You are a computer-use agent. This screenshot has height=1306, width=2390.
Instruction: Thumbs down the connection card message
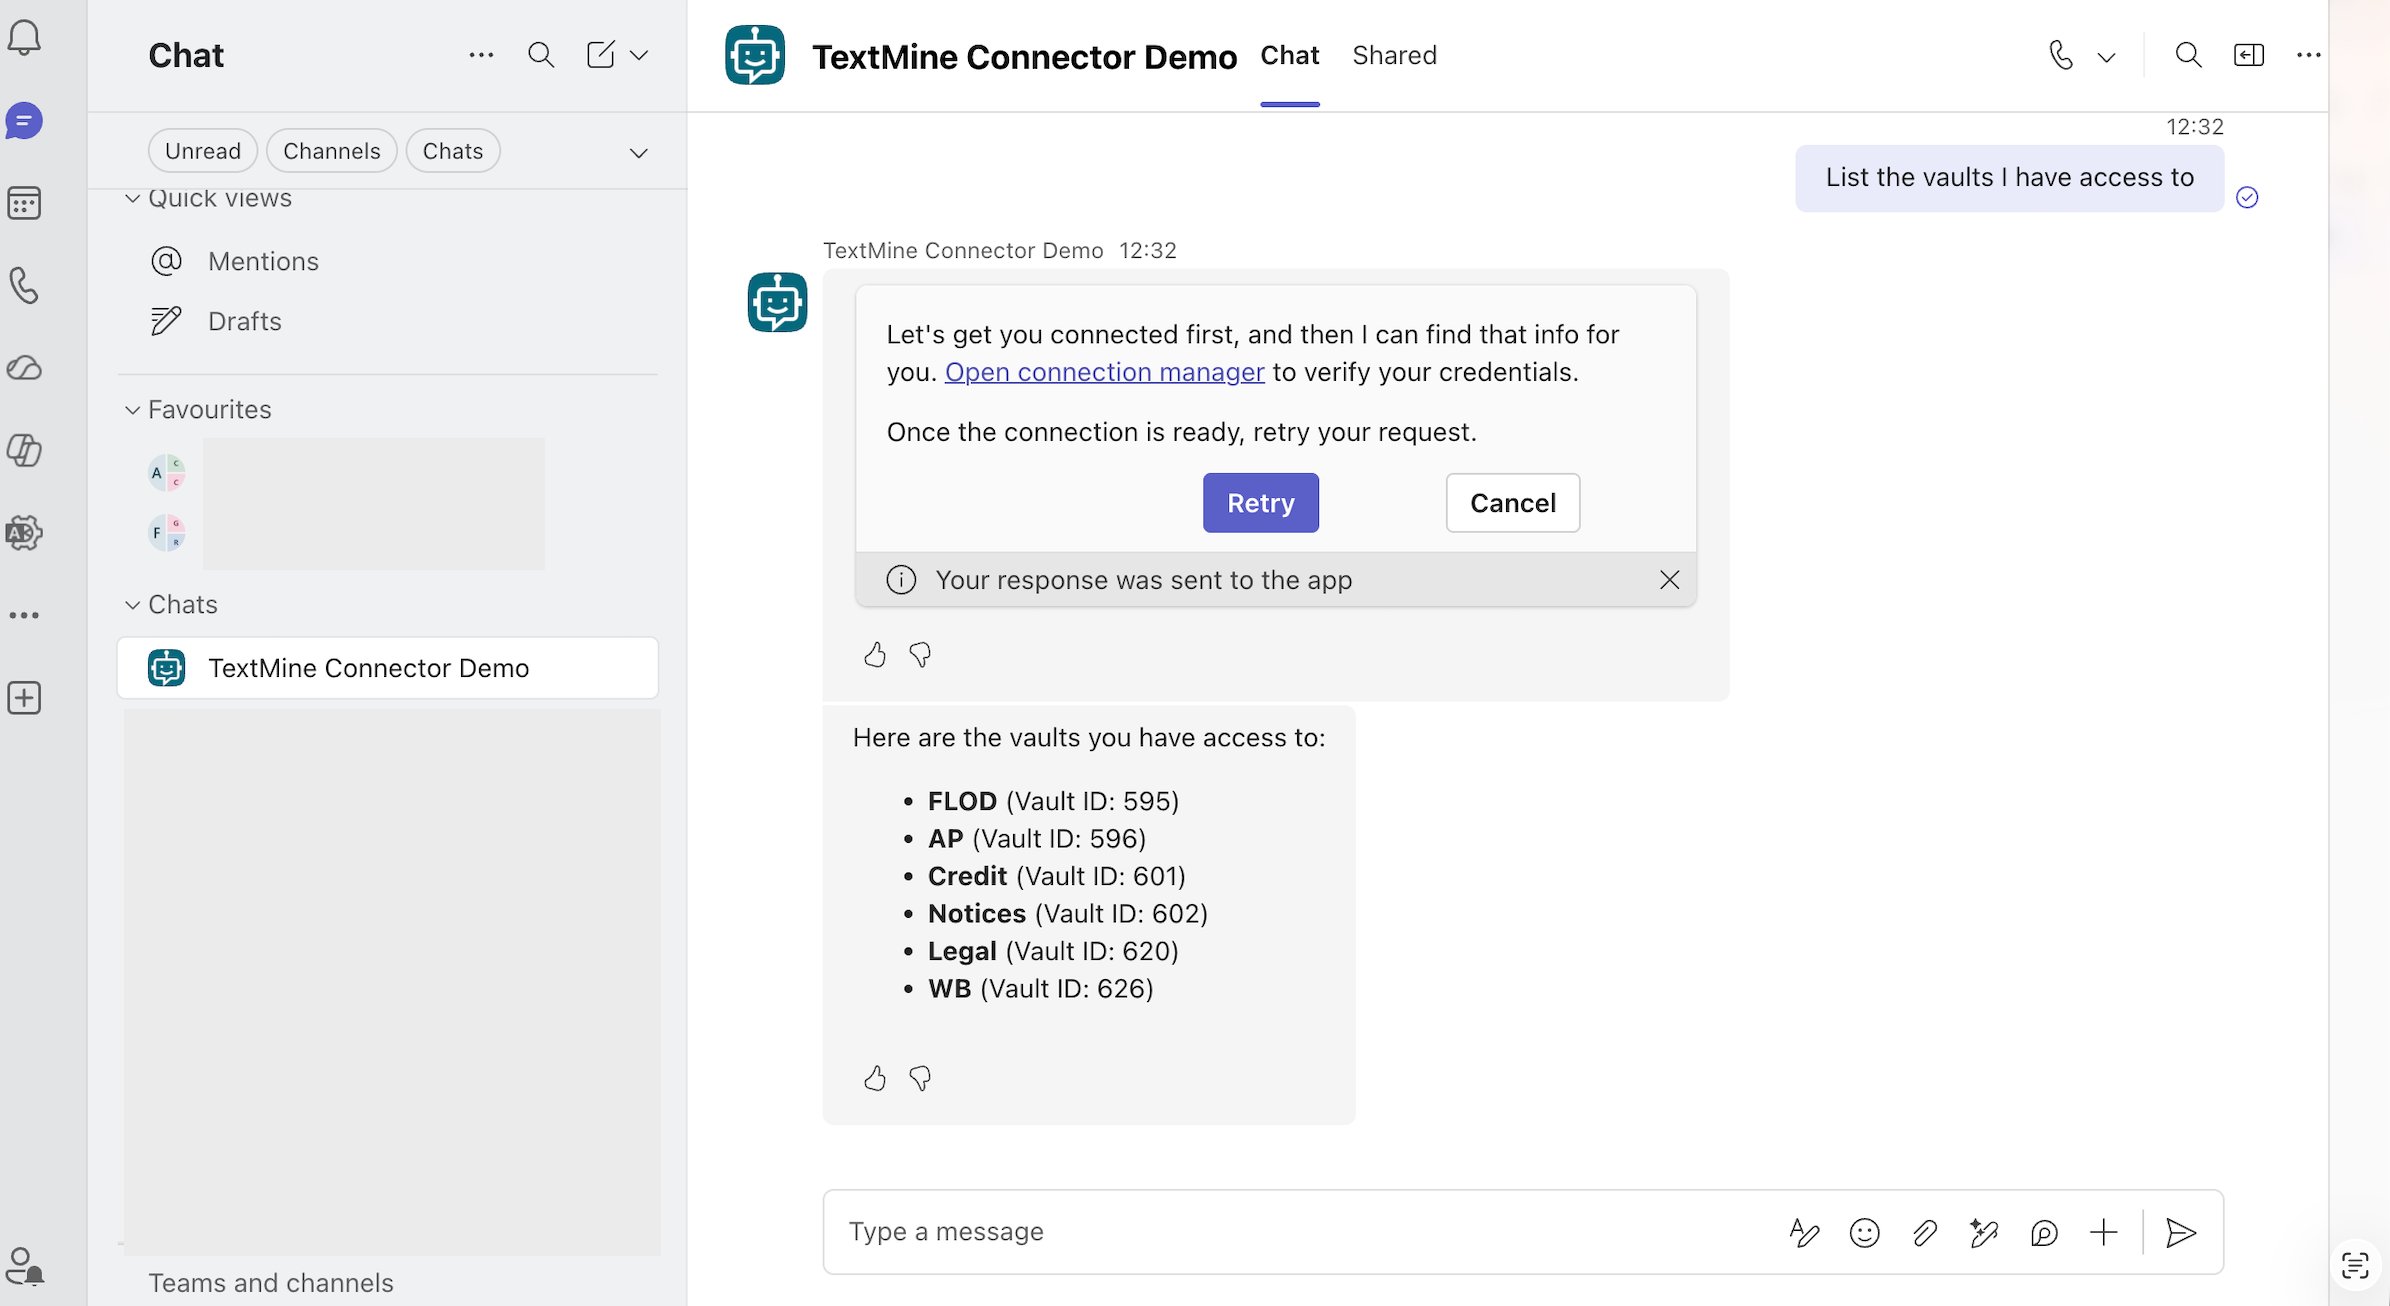pos(920,655)
